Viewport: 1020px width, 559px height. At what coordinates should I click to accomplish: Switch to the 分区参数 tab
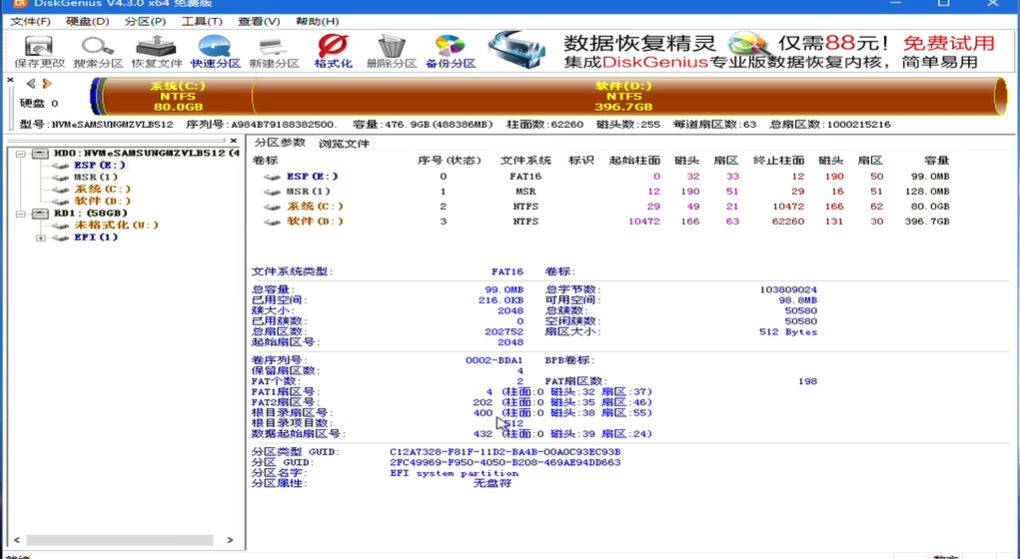[280, 143]
